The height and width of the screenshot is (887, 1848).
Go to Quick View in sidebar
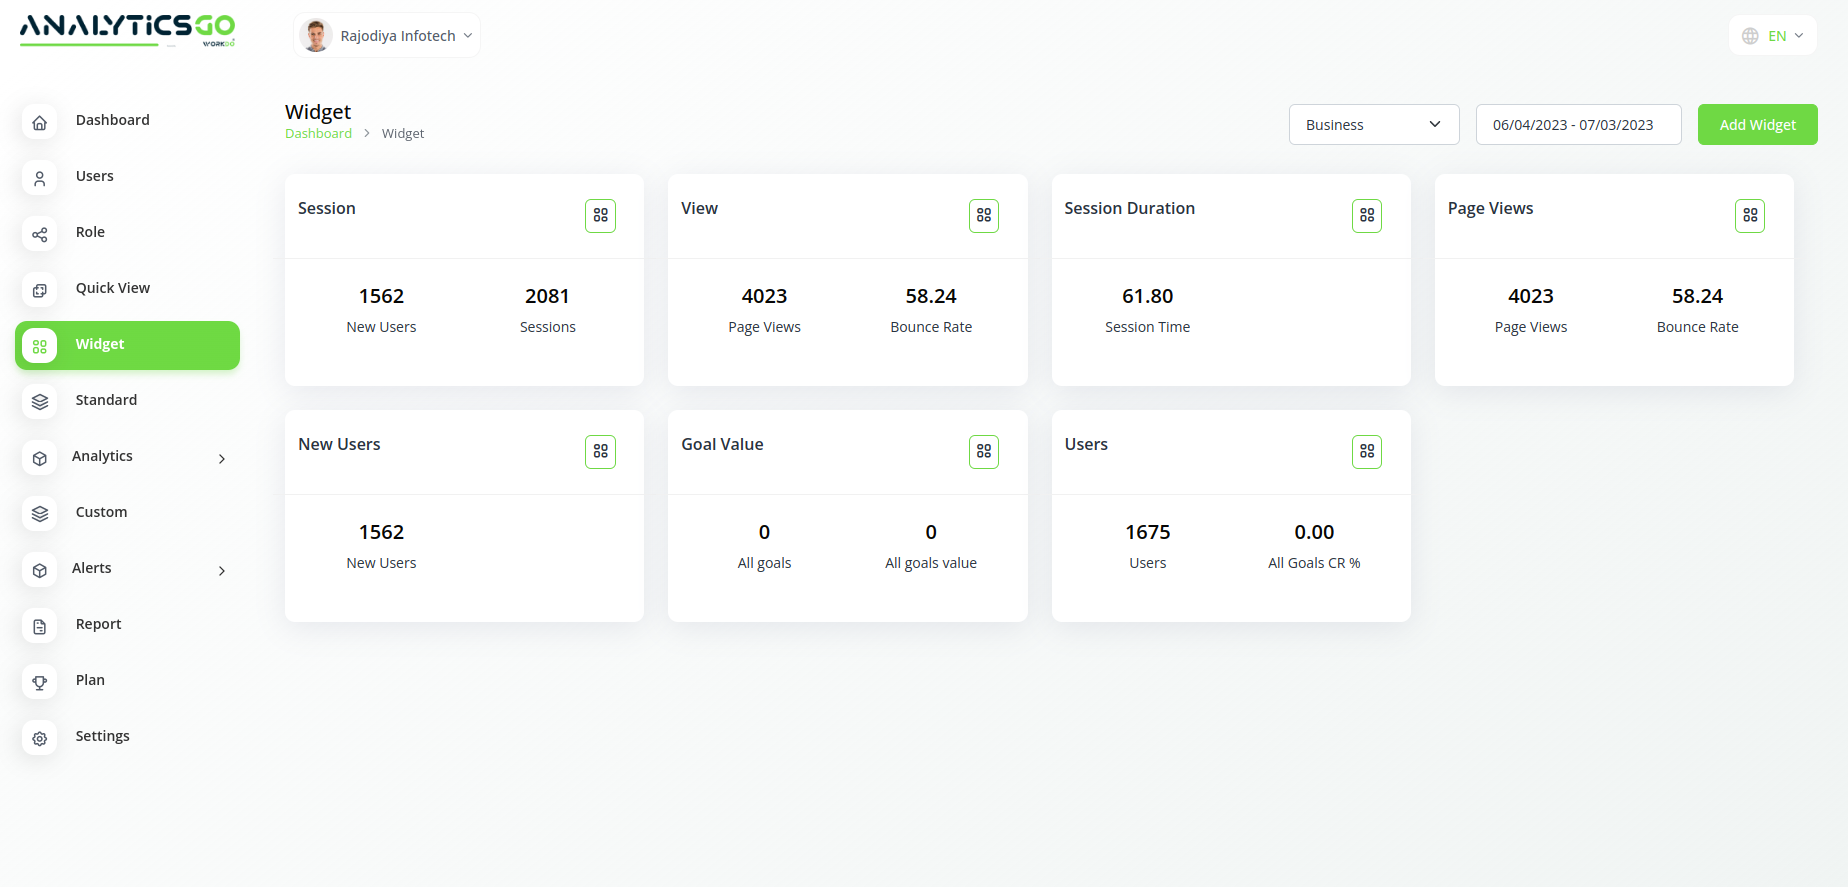tap(112, 288)
